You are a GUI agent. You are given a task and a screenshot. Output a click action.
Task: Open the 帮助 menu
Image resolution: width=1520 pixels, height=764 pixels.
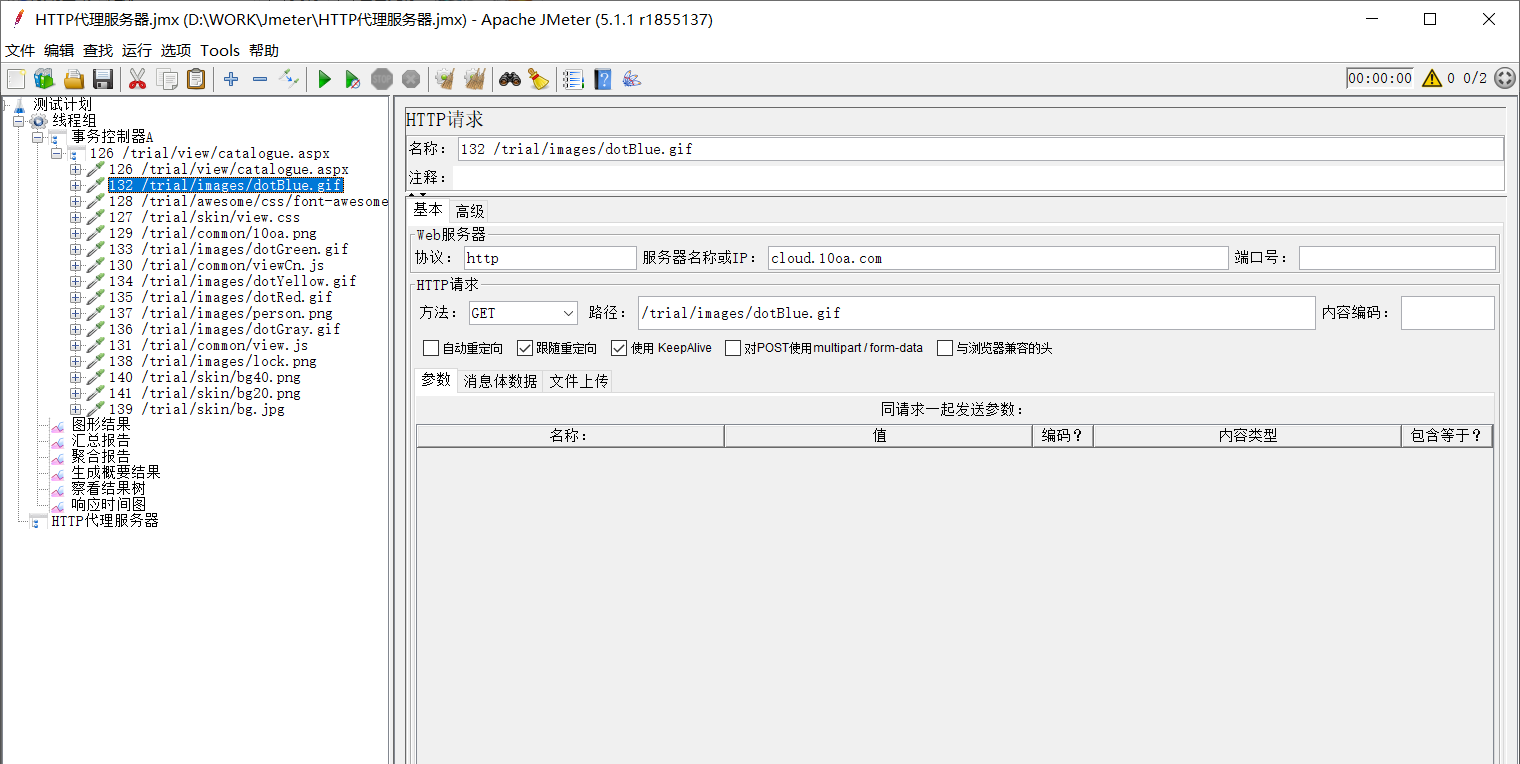[264, 50]
